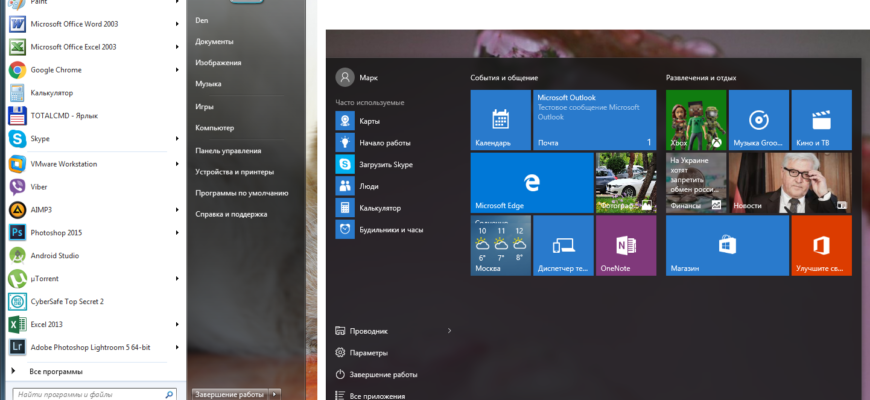Expand Google Chrome jump list arrow
The width and height of the screenshot is (870, 400).
[x=177, y=70]
